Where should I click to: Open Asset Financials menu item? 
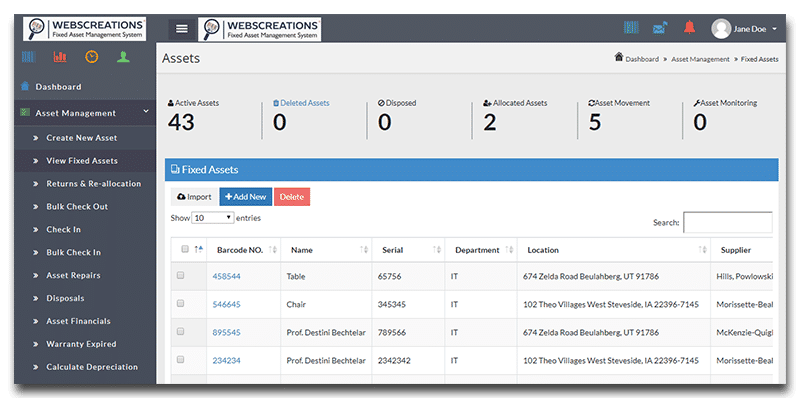(78, 321)
